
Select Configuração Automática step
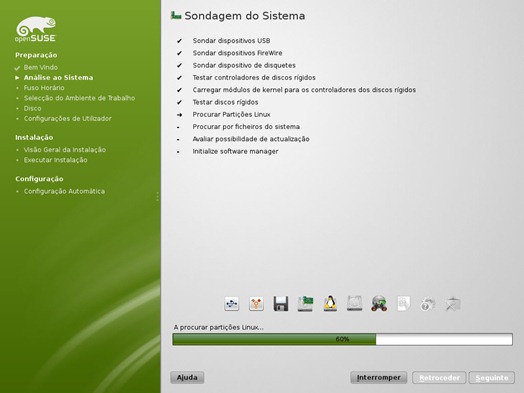point(64,191)
